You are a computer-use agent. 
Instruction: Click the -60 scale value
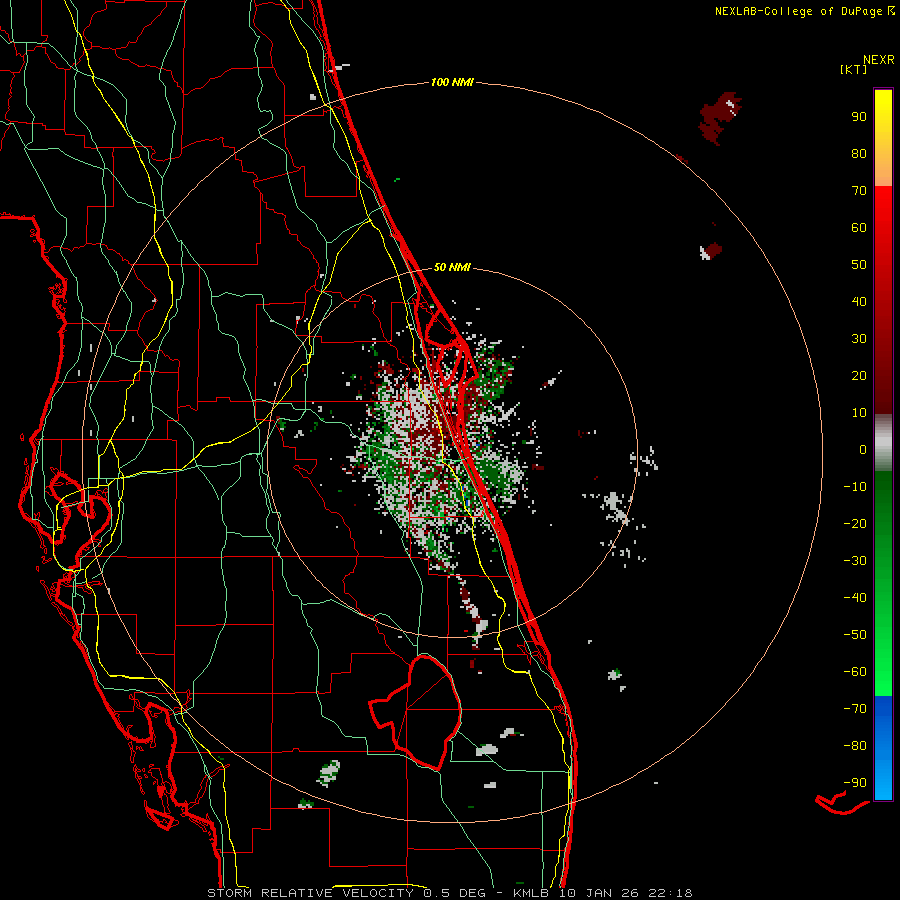855,672
